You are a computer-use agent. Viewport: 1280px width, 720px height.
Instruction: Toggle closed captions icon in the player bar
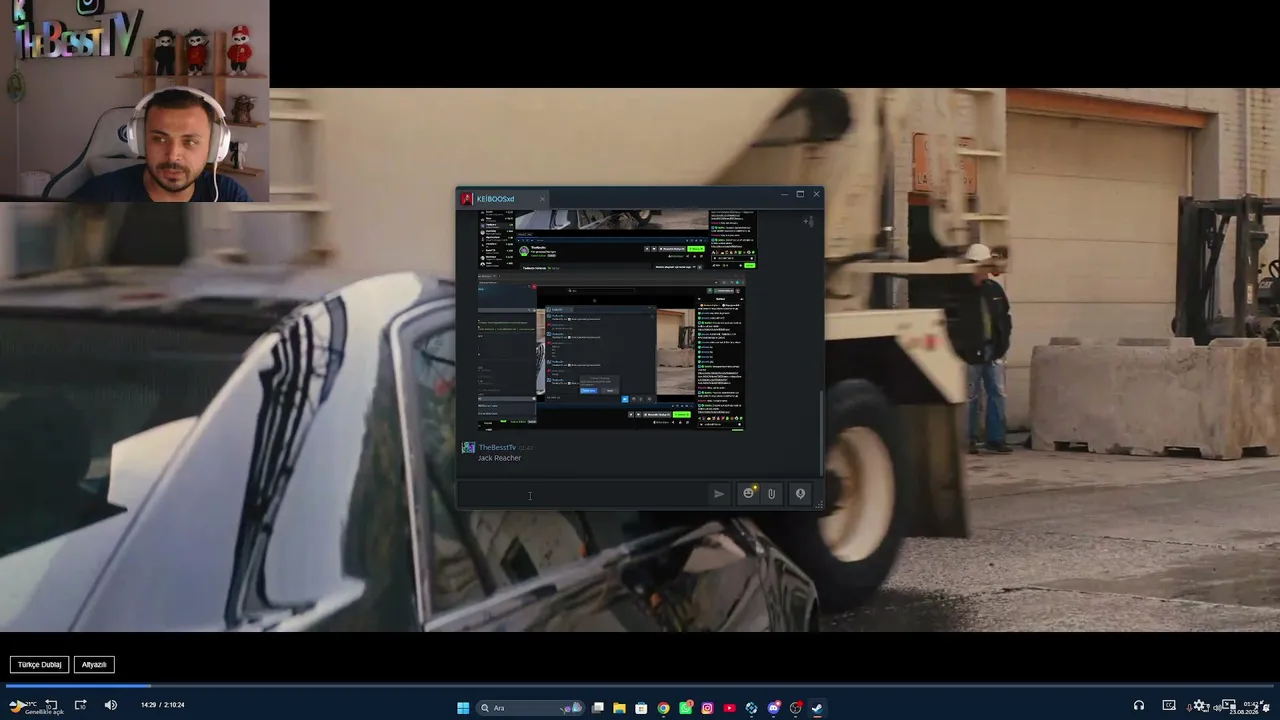point(1168,706)
